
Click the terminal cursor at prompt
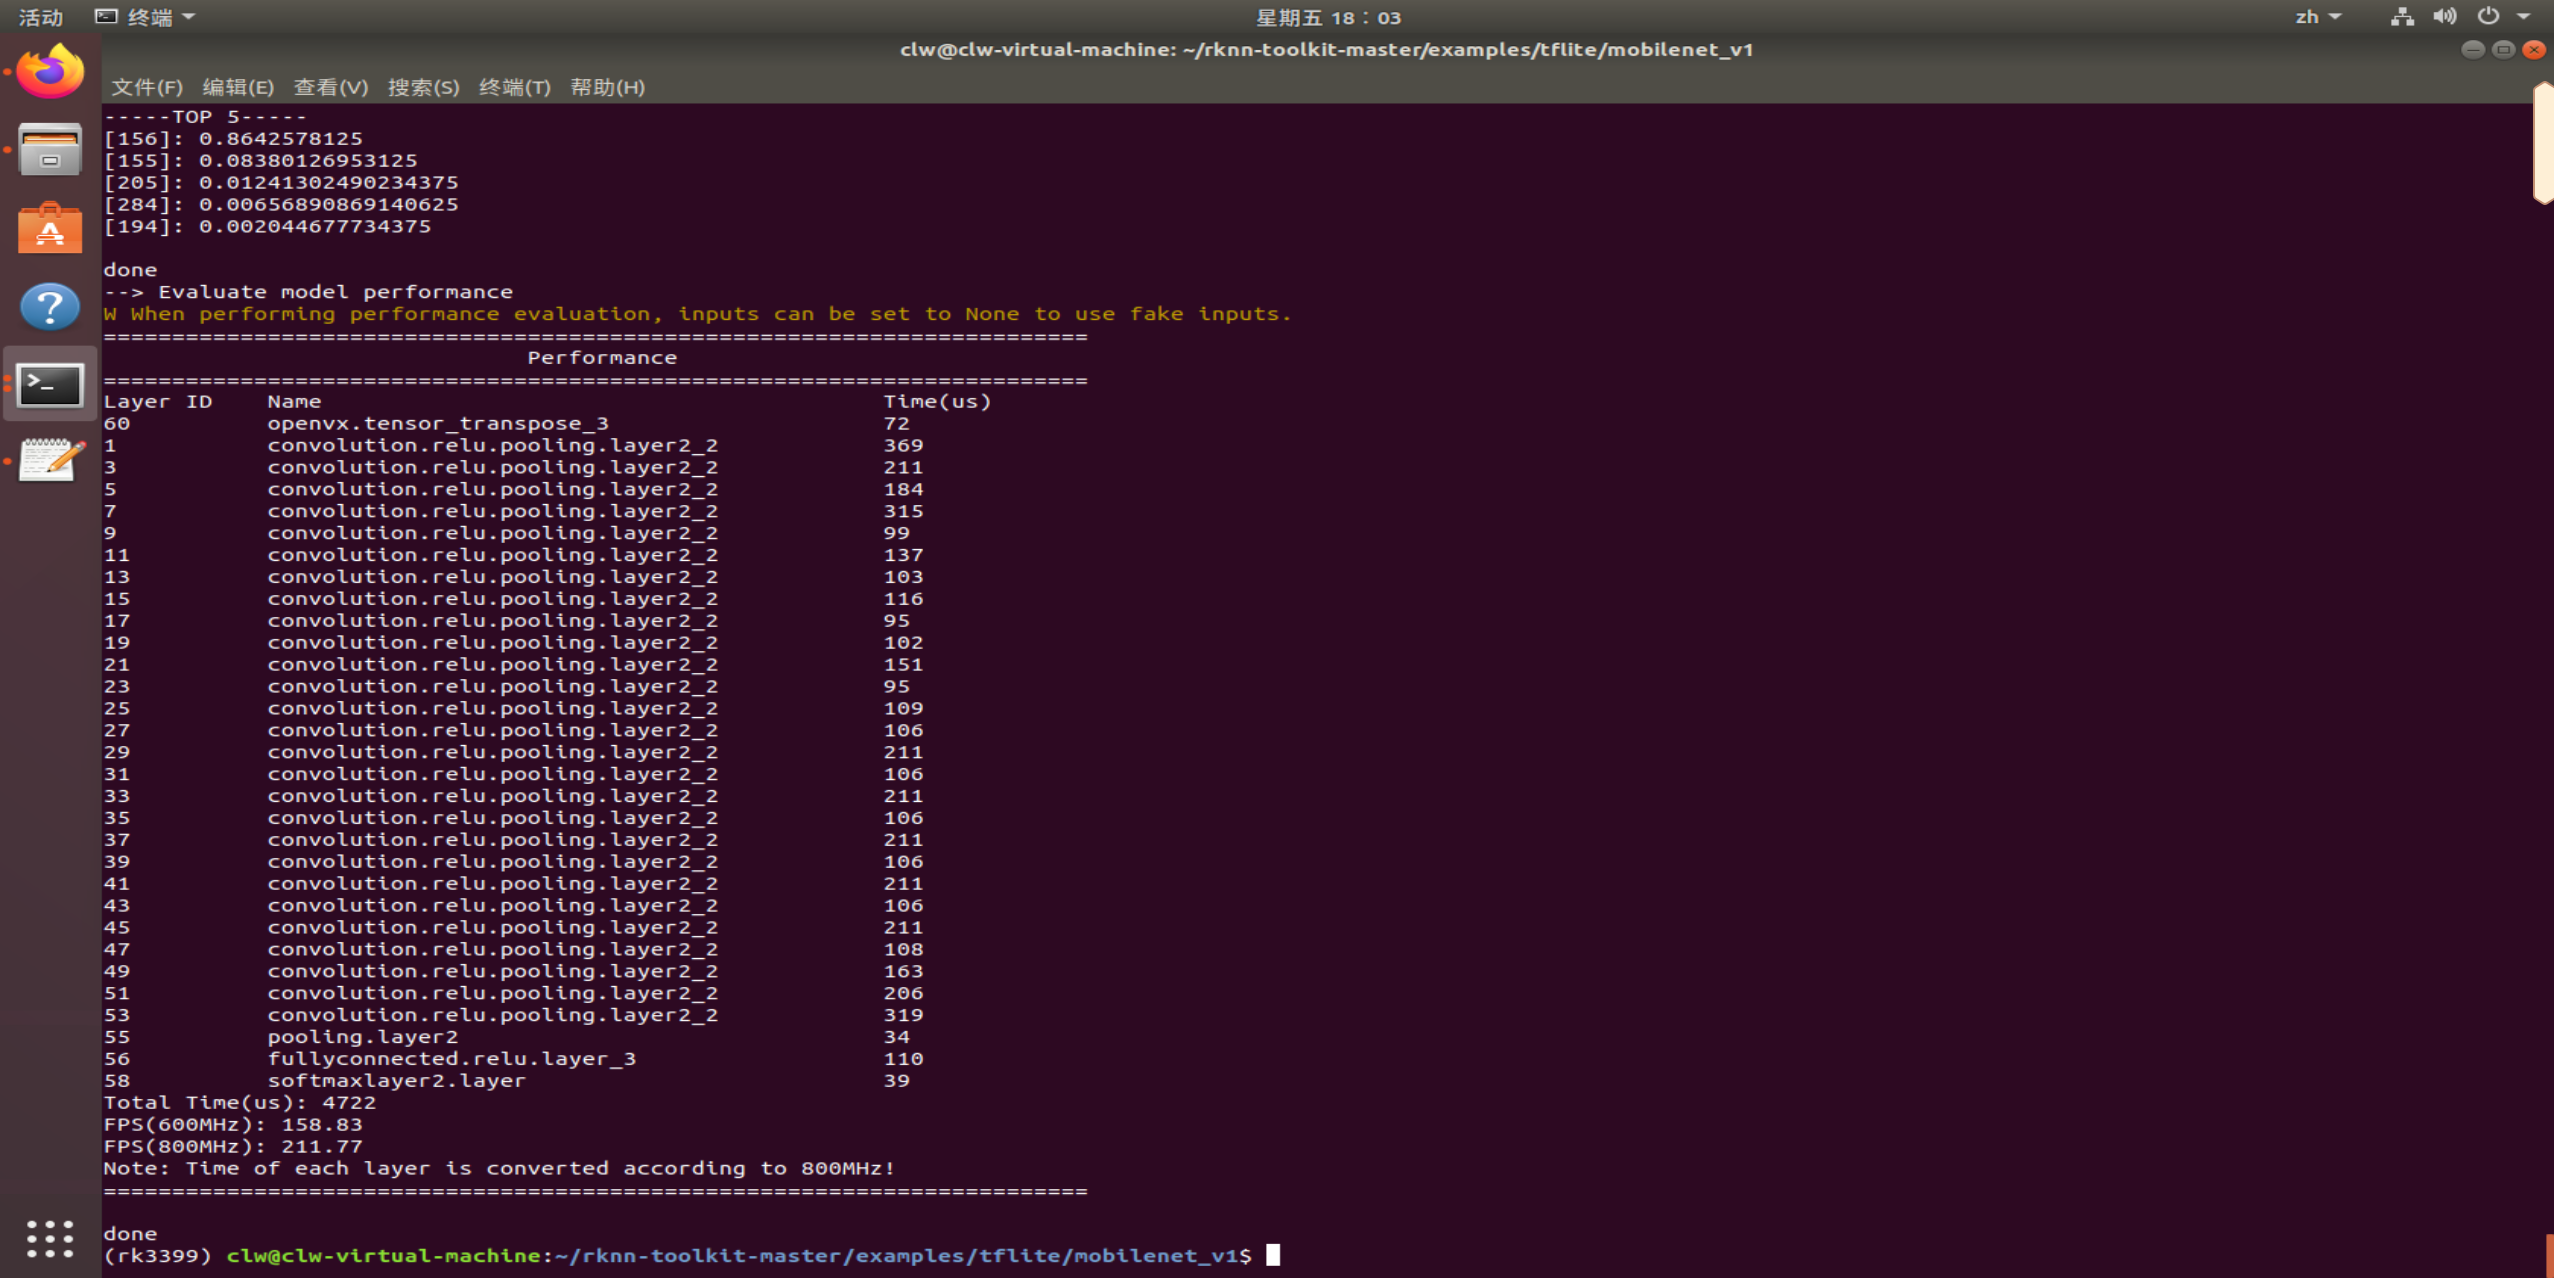[x=1272, y=1255]
